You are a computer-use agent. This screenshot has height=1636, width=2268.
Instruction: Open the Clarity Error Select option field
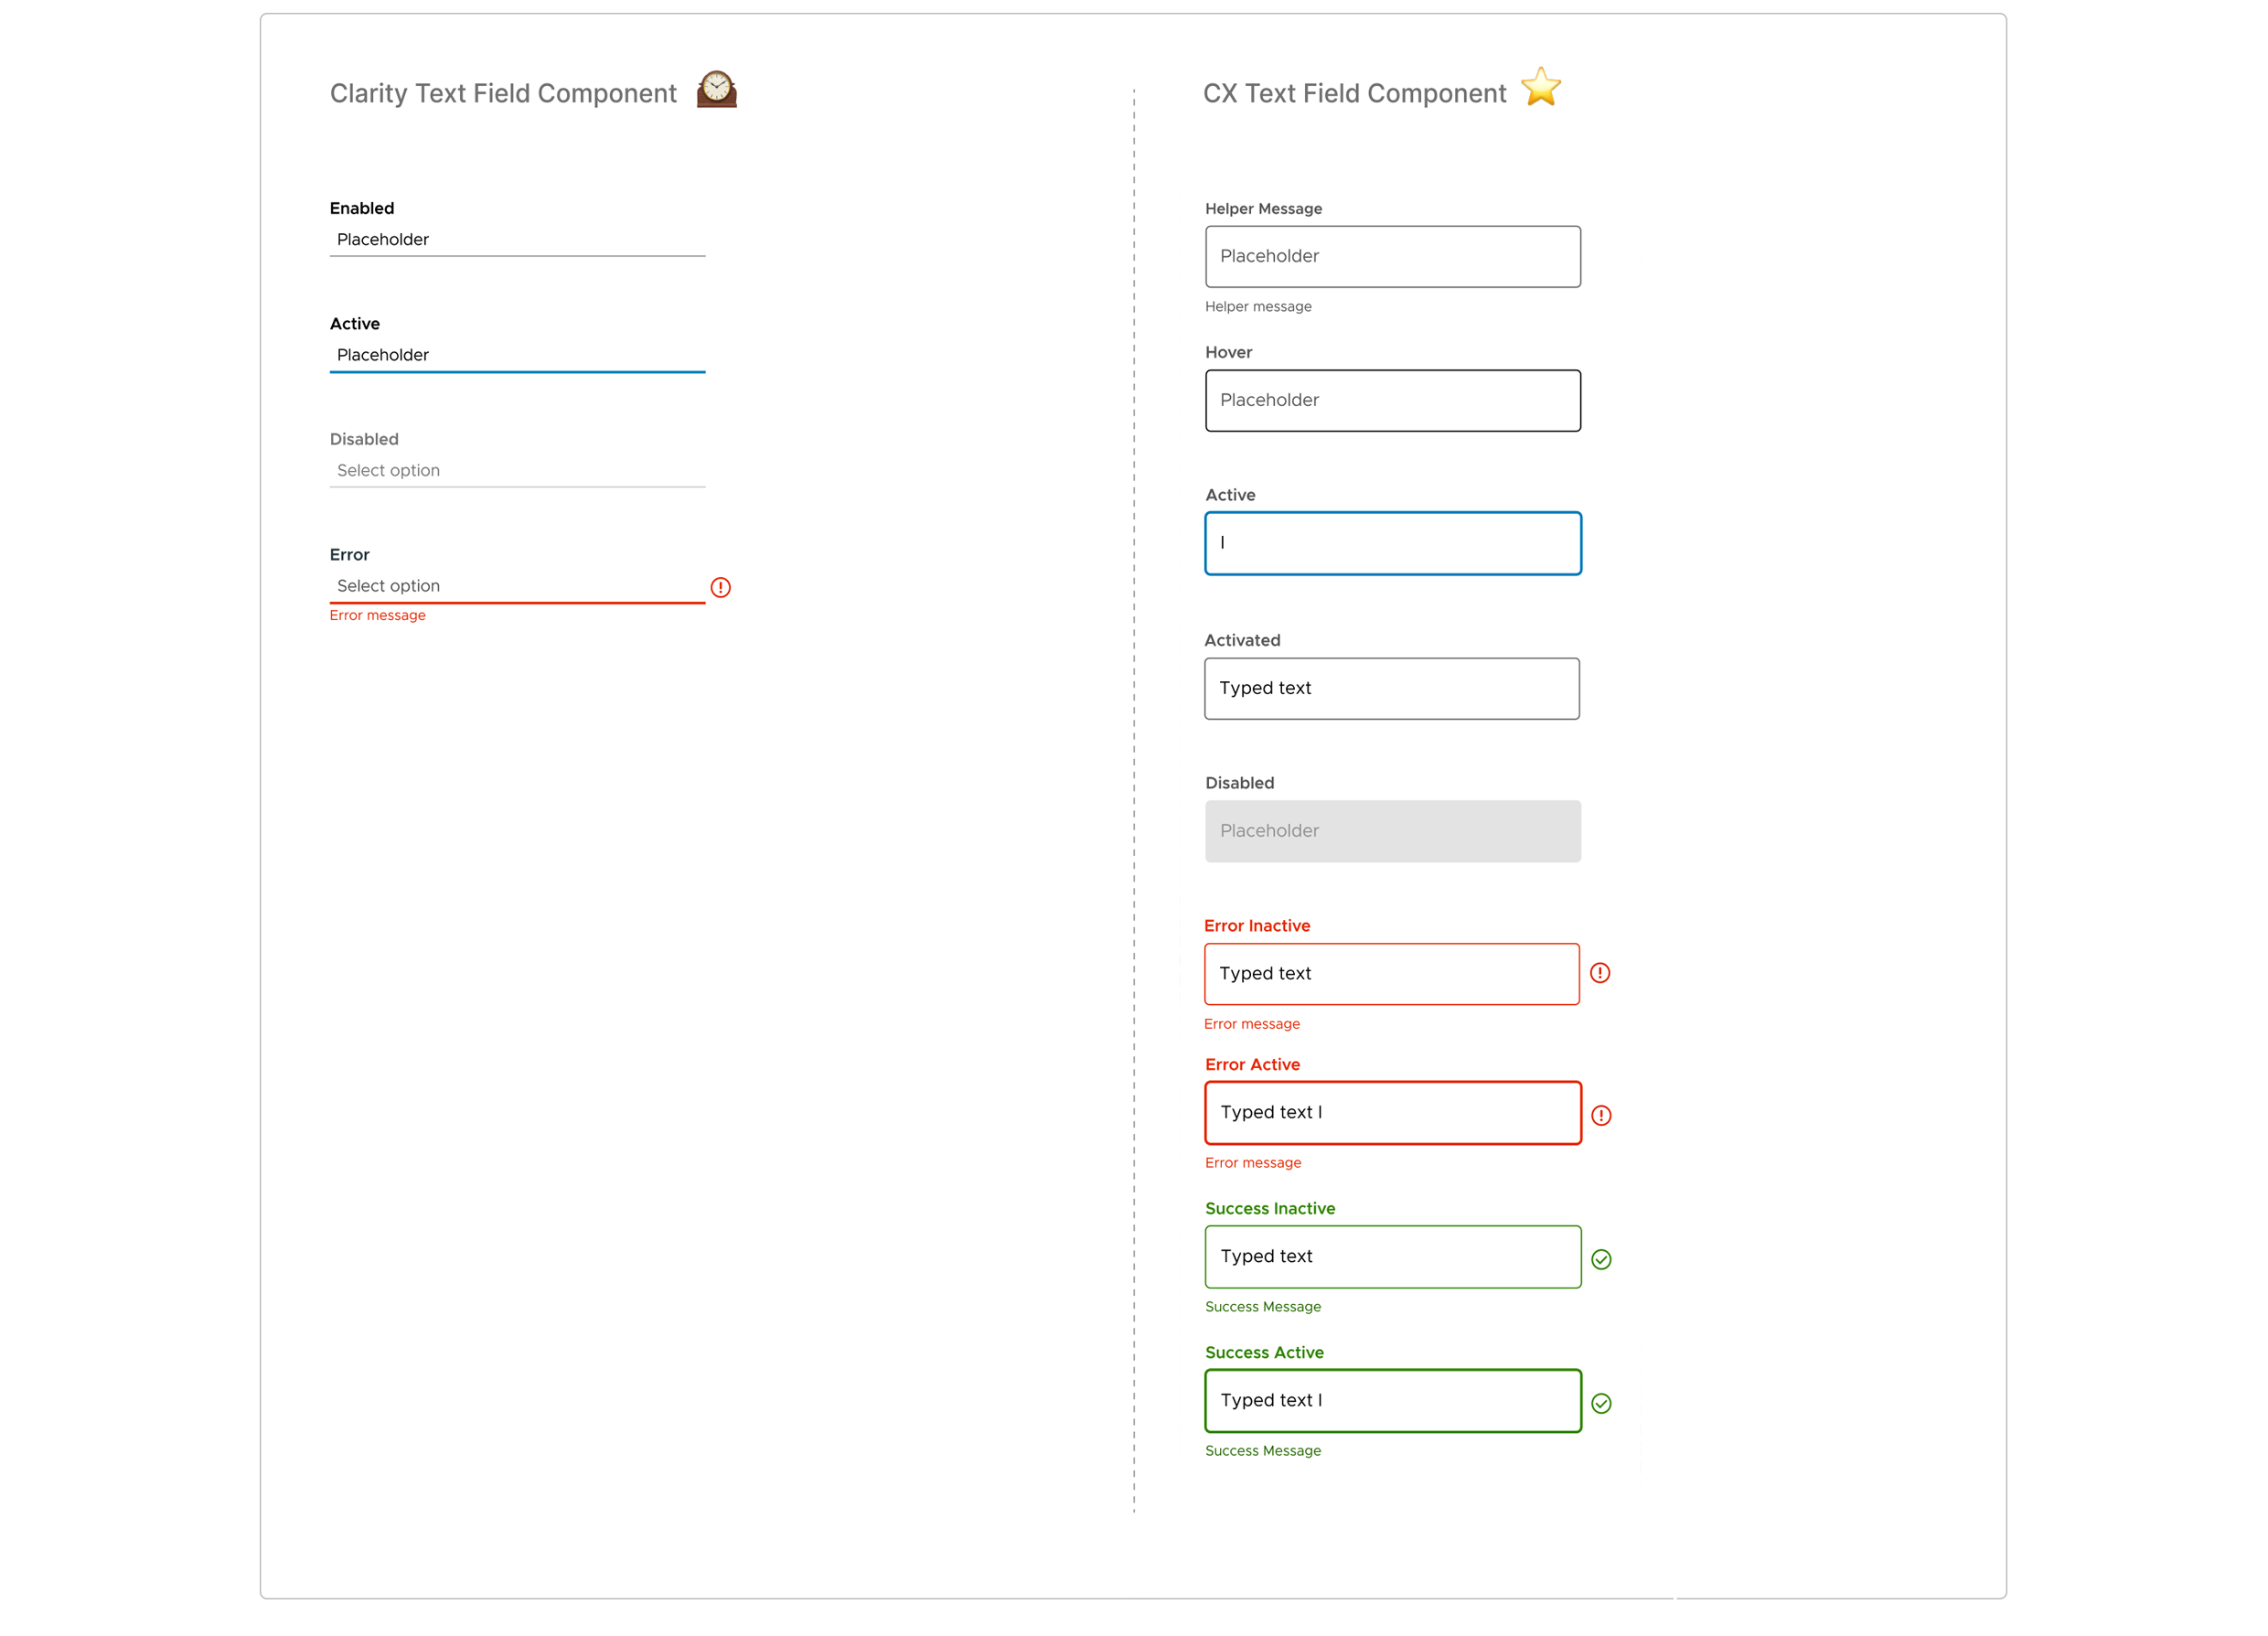517,586
